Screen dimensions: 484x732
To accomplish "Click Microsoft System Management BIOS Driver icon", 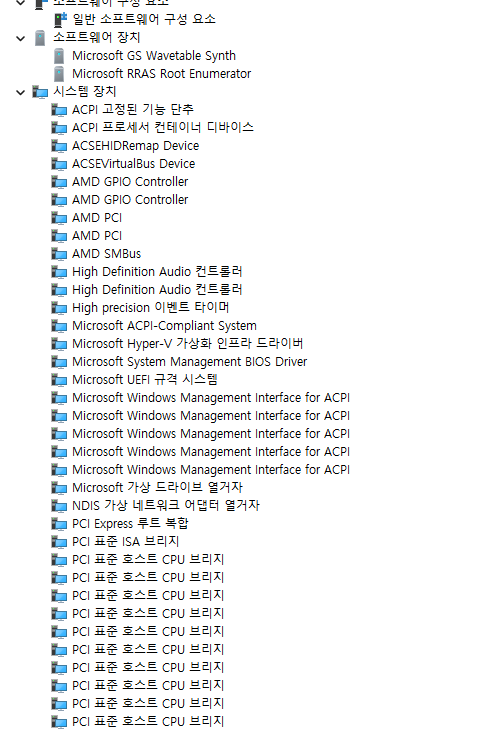I will coord(59,362).
